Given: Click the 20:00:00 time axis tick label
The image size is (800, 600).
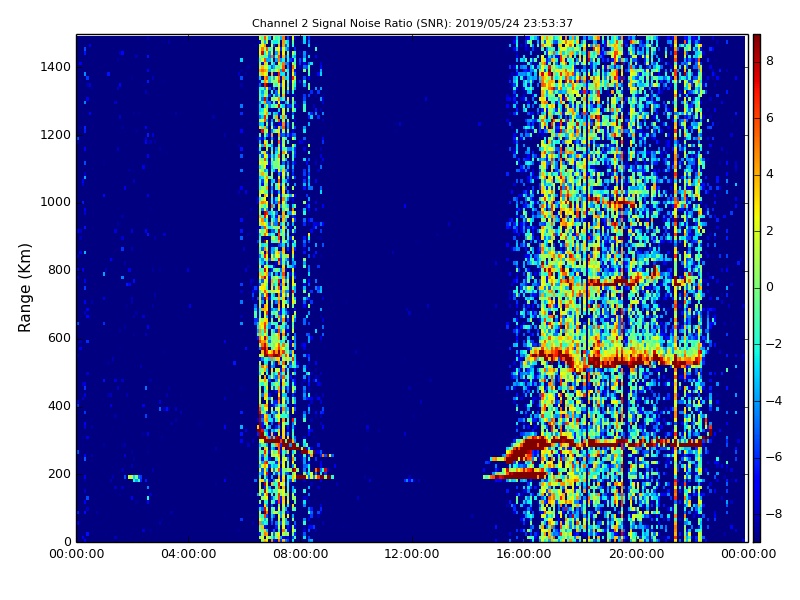Looking at the screenshot, I should tap(636, 554).
